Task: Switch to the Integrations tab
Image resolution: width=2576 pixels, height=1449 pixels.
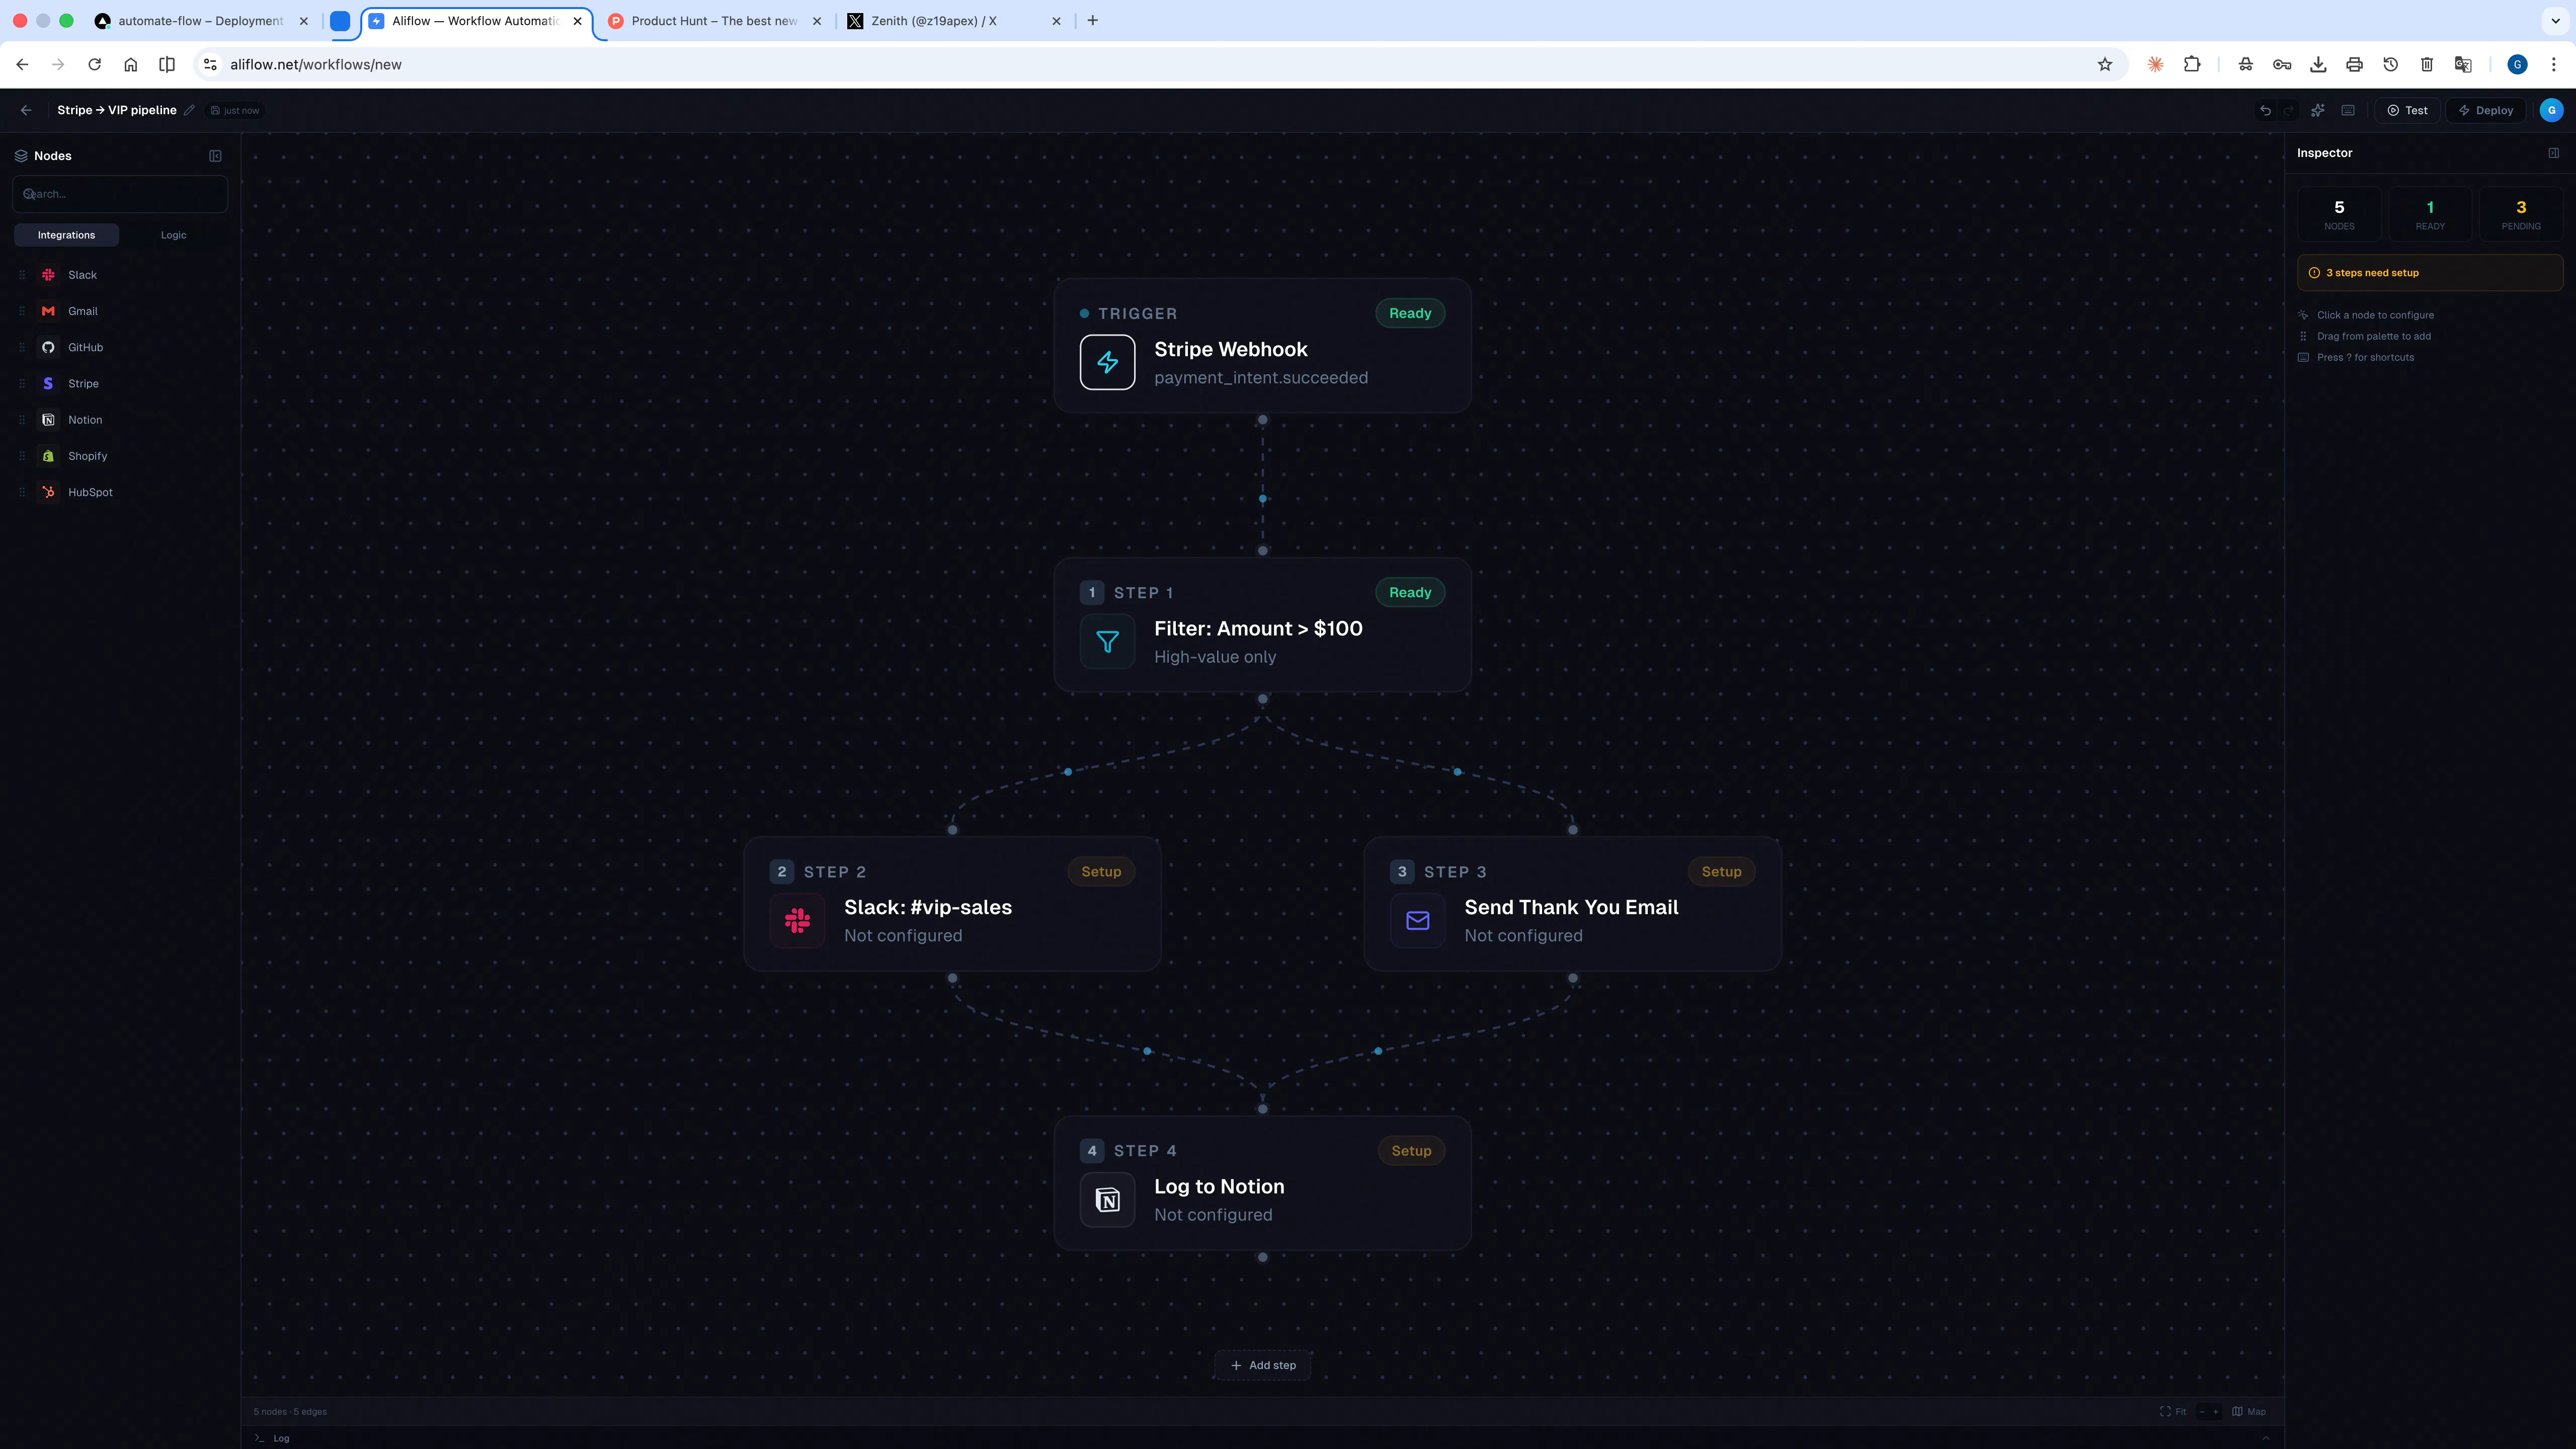Action: tap(66, 235)
